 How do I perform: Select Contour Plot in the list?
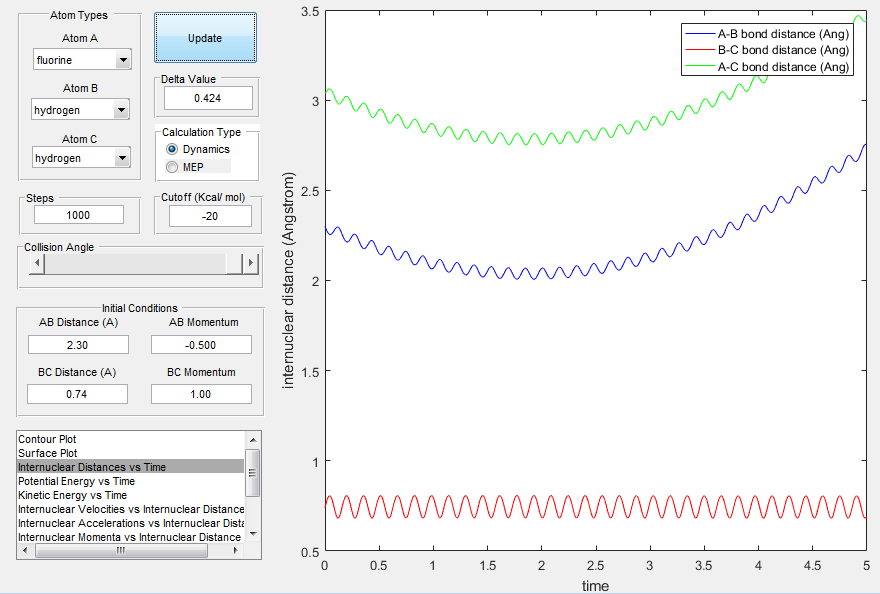coord(61,439)
